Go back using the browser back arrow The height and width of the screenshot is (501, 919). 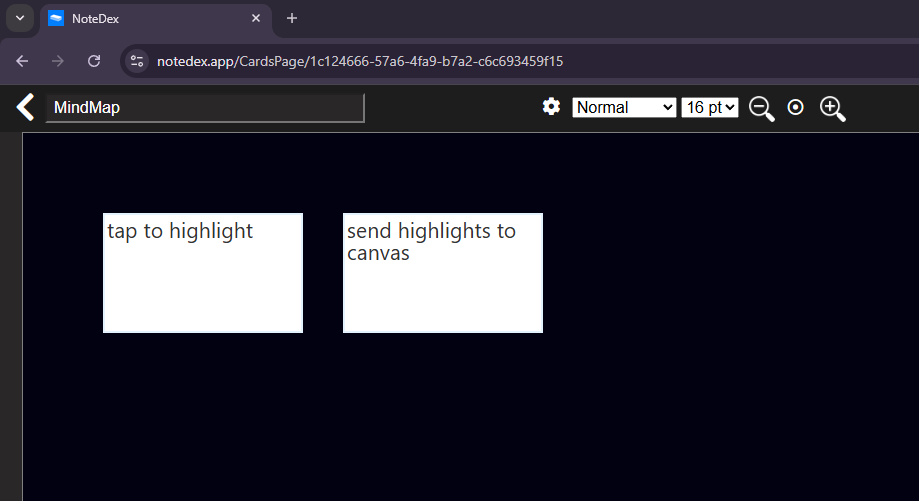(22, 61)
